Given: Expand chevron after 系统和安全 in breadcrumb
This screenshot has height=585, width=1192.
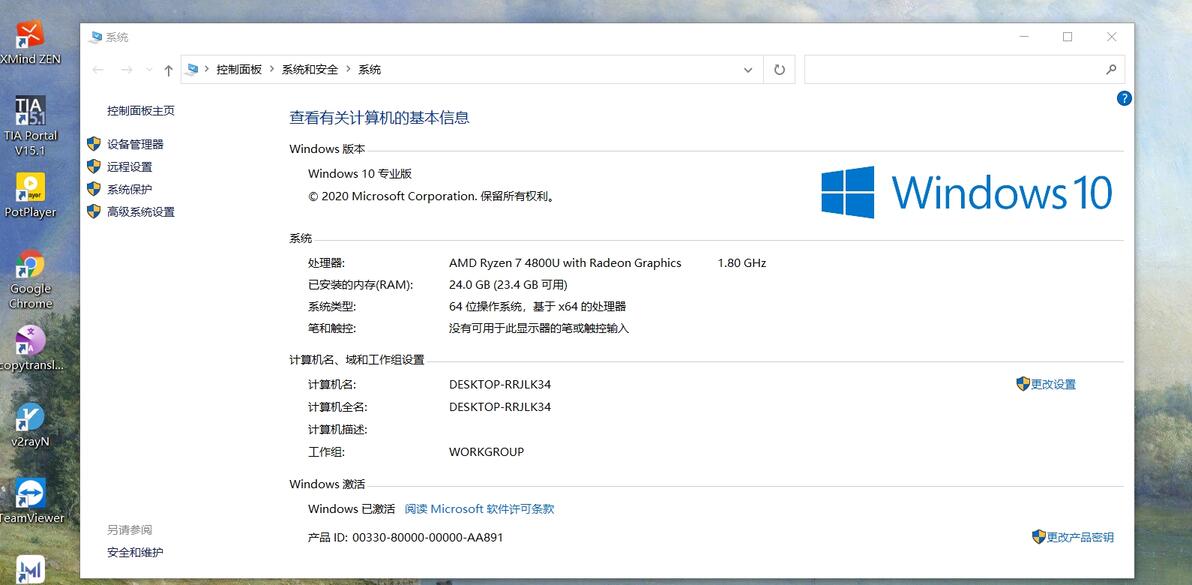Looking at the screenshot, I should 348,69.
